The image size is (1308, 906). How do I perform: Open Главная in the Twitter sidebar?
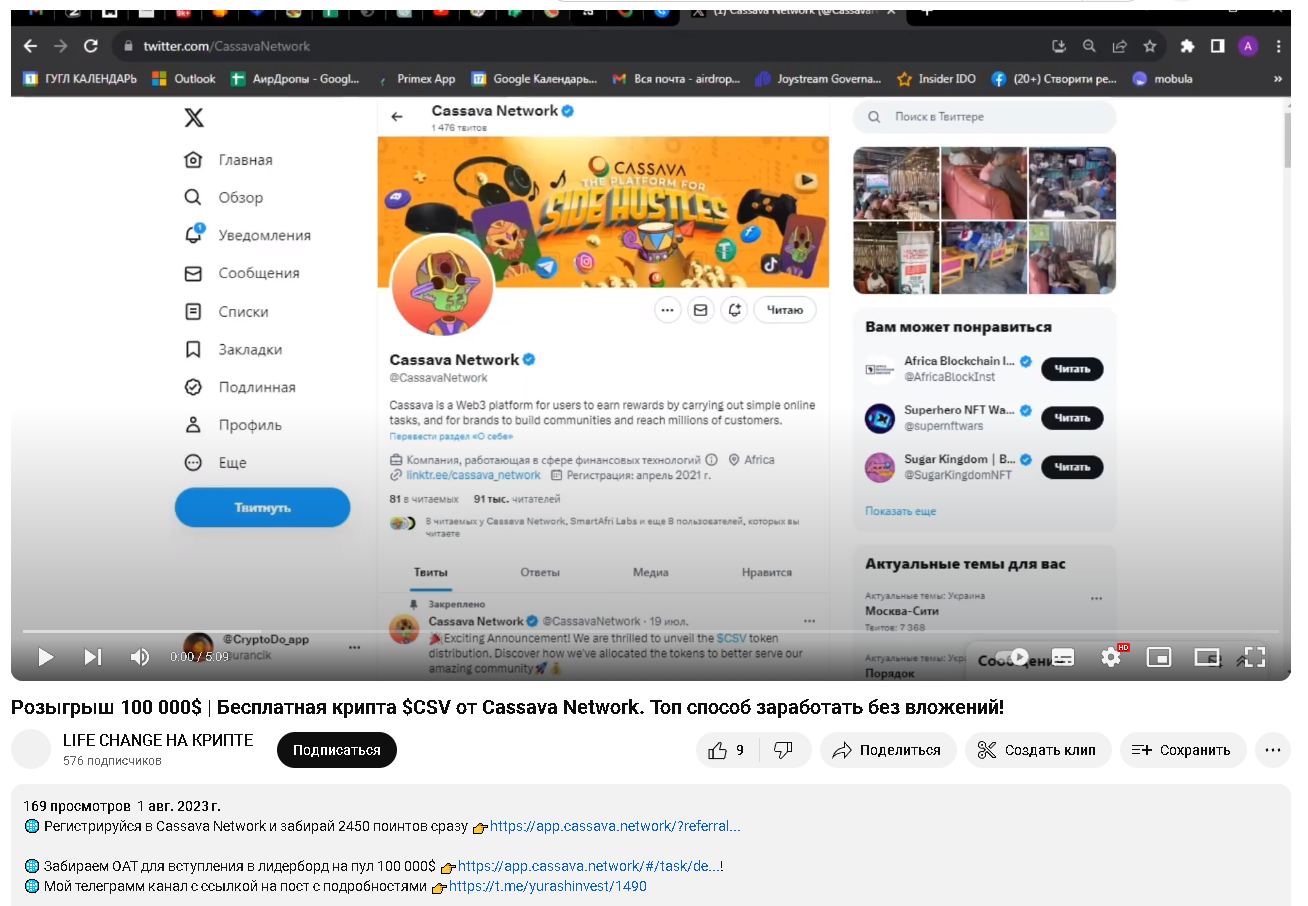pos(229,160)
